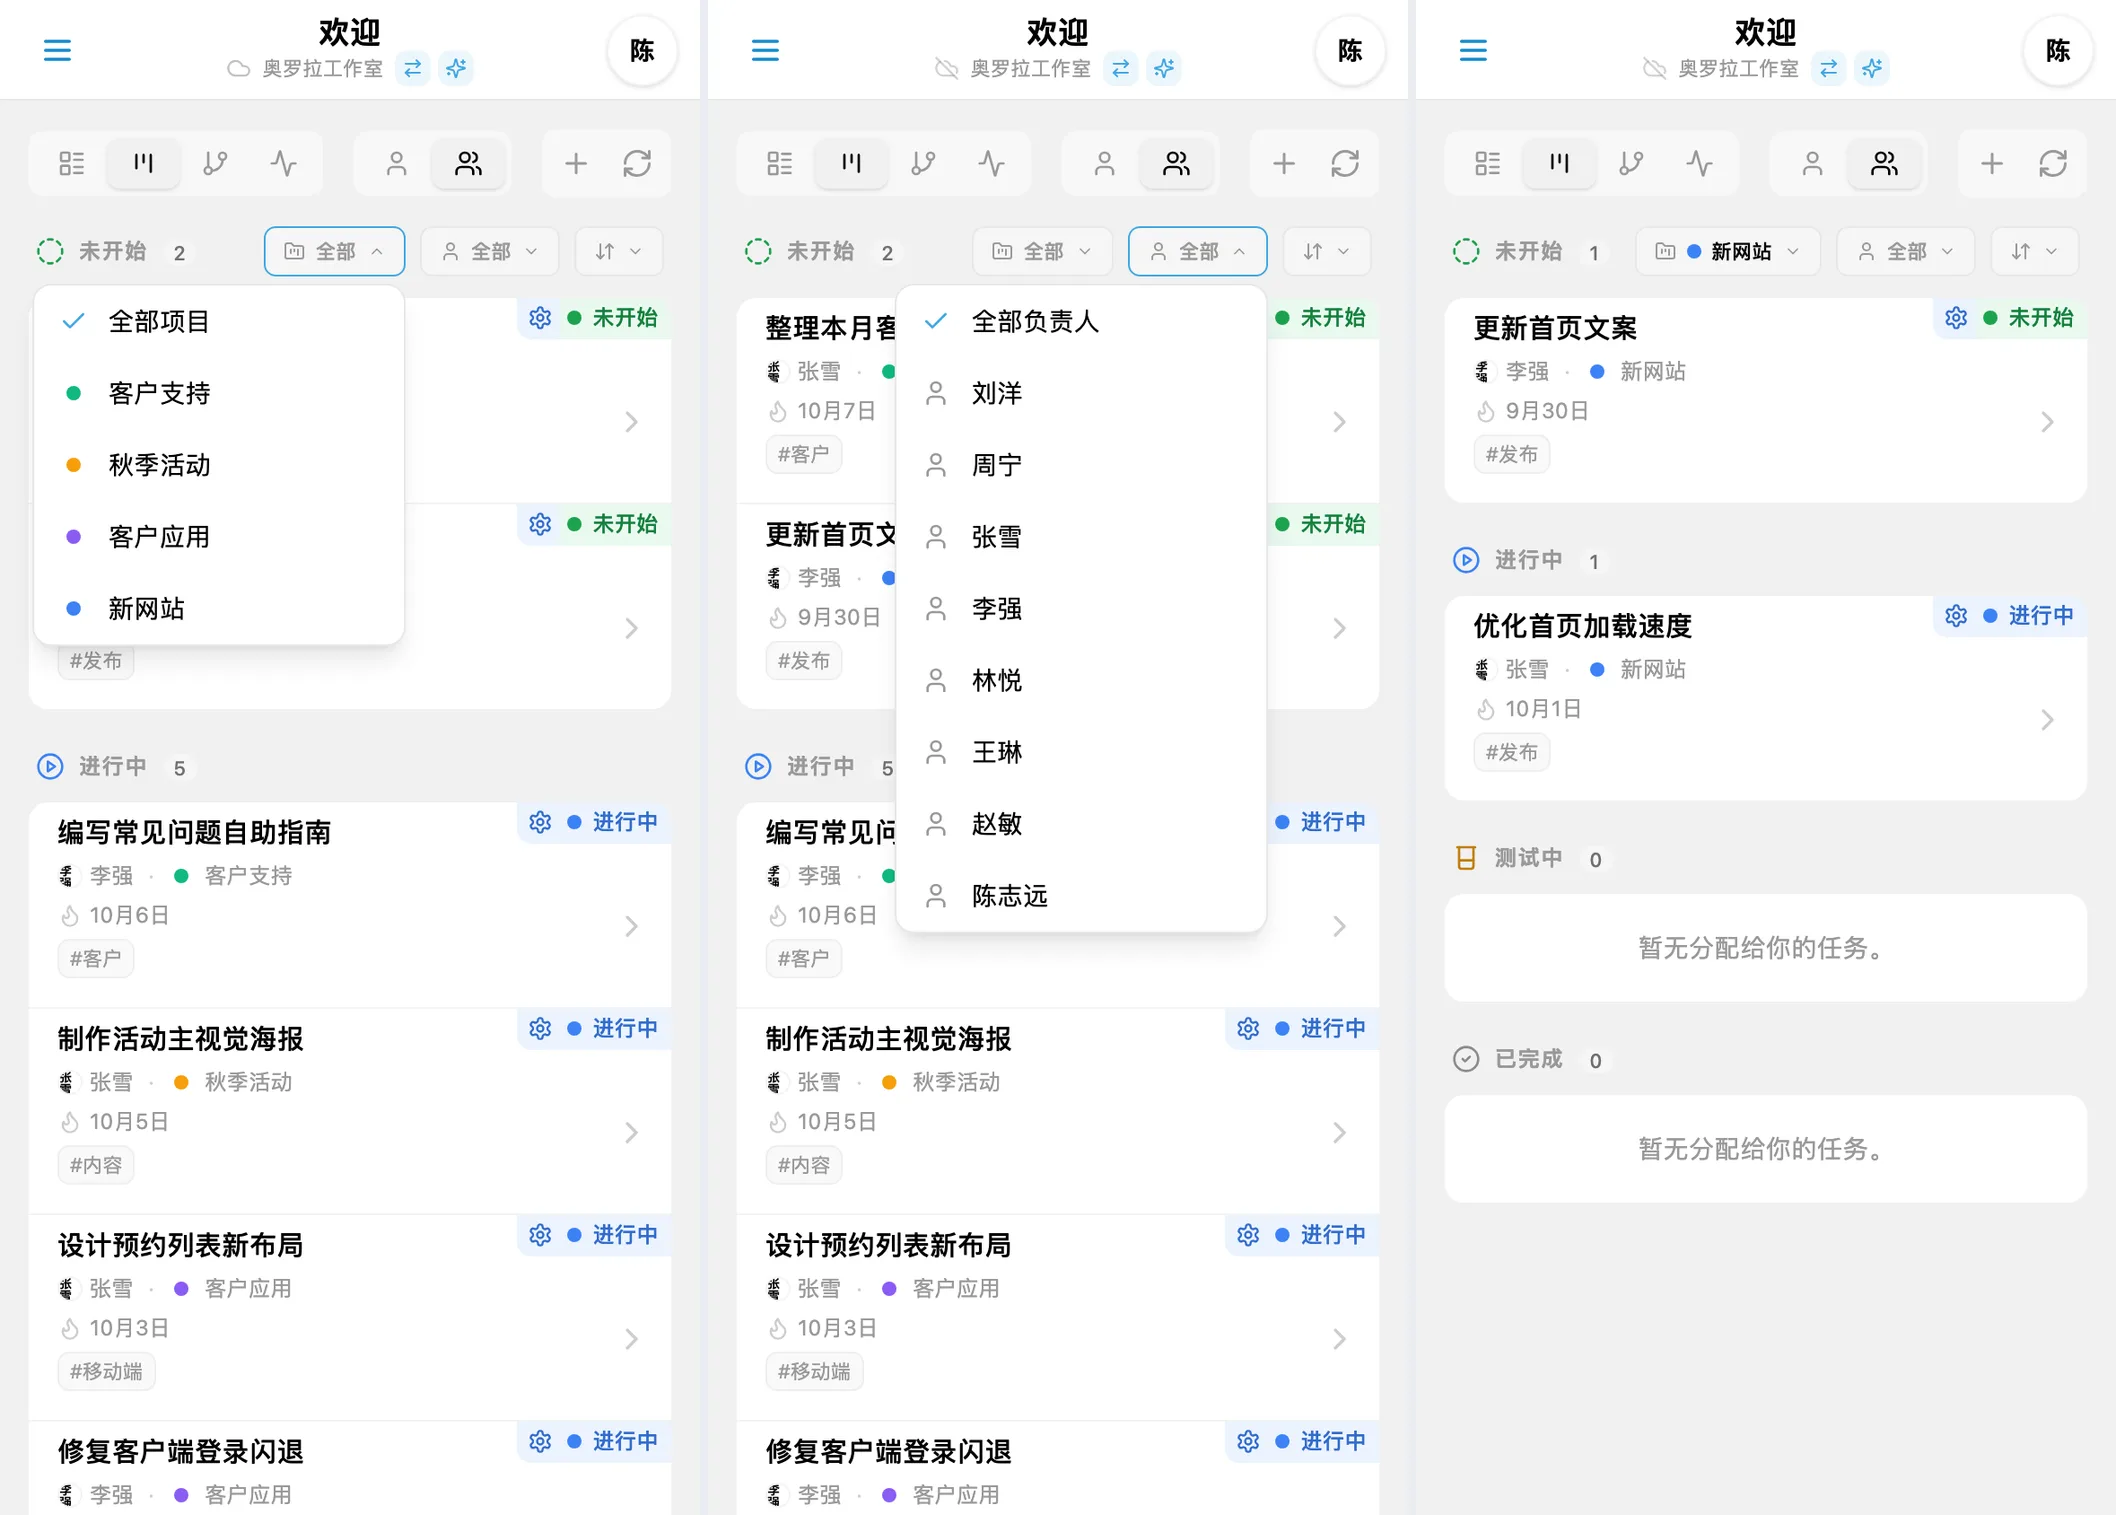
Task: Filter by assignee 王琳
Action: point(1081,752)
